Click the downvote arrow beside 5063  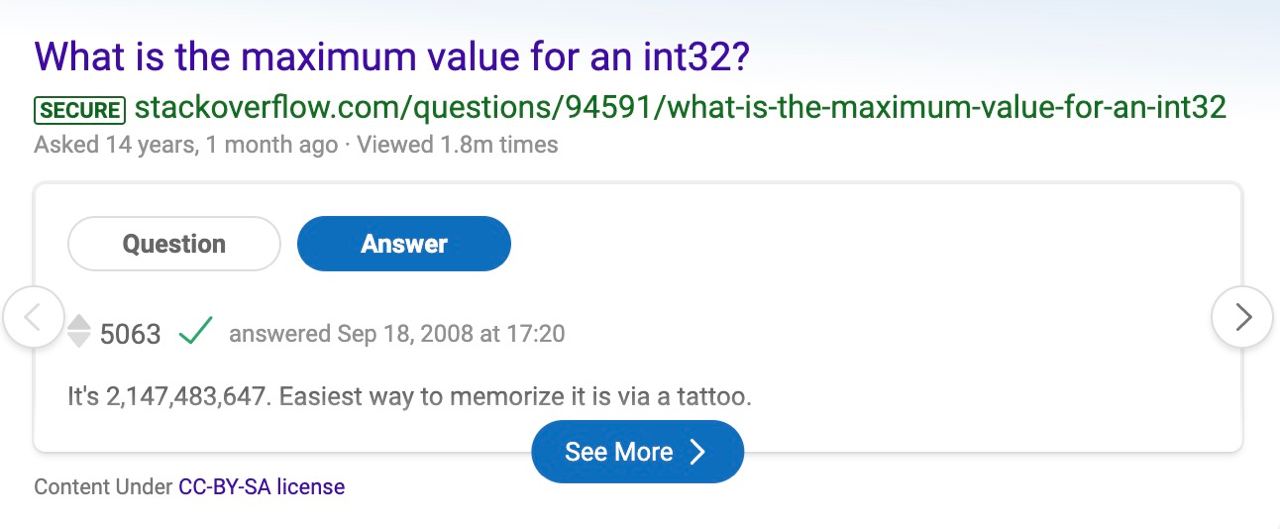pos(79,341)
